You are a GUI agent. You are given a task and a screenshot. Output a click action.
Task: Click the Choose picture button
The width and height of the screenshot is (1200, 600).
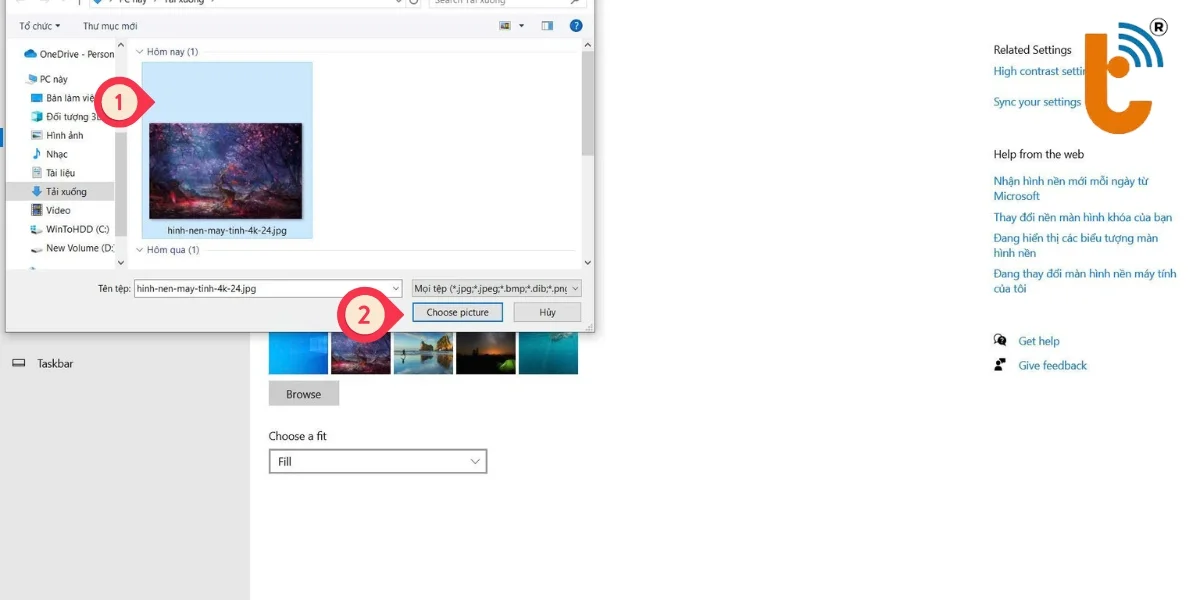(x=457, y=312)
